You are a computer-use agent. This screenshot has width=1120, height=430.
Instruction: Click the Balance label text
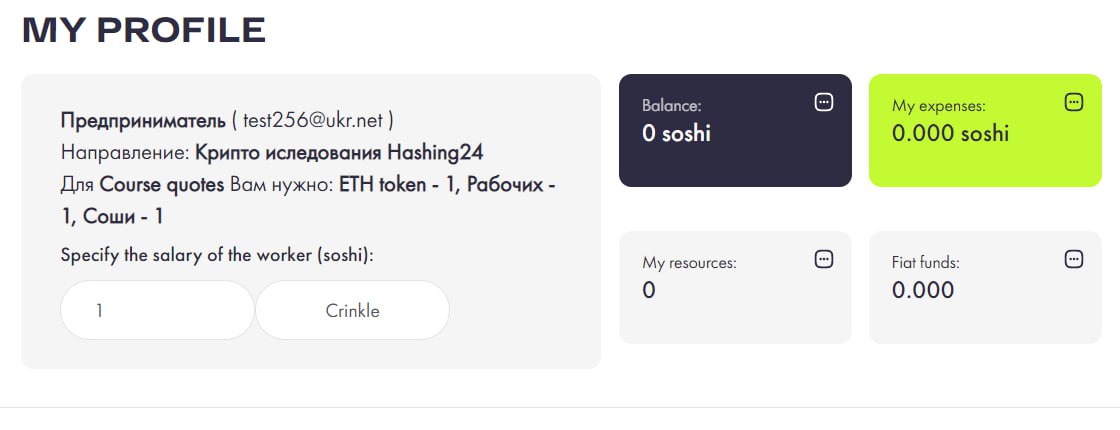pos(672,105)
